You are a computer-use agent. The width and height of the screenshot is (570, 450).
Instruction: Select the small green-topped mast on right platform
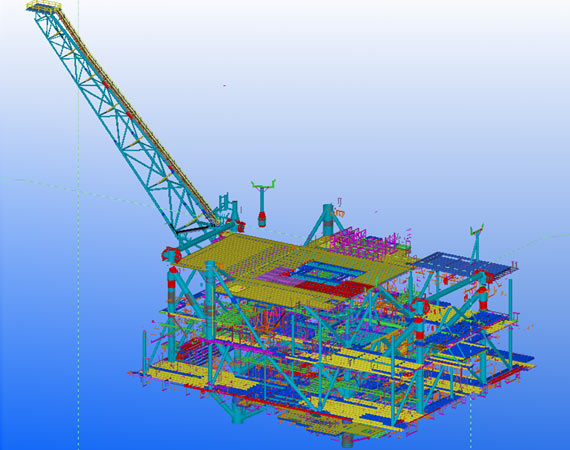477,243
